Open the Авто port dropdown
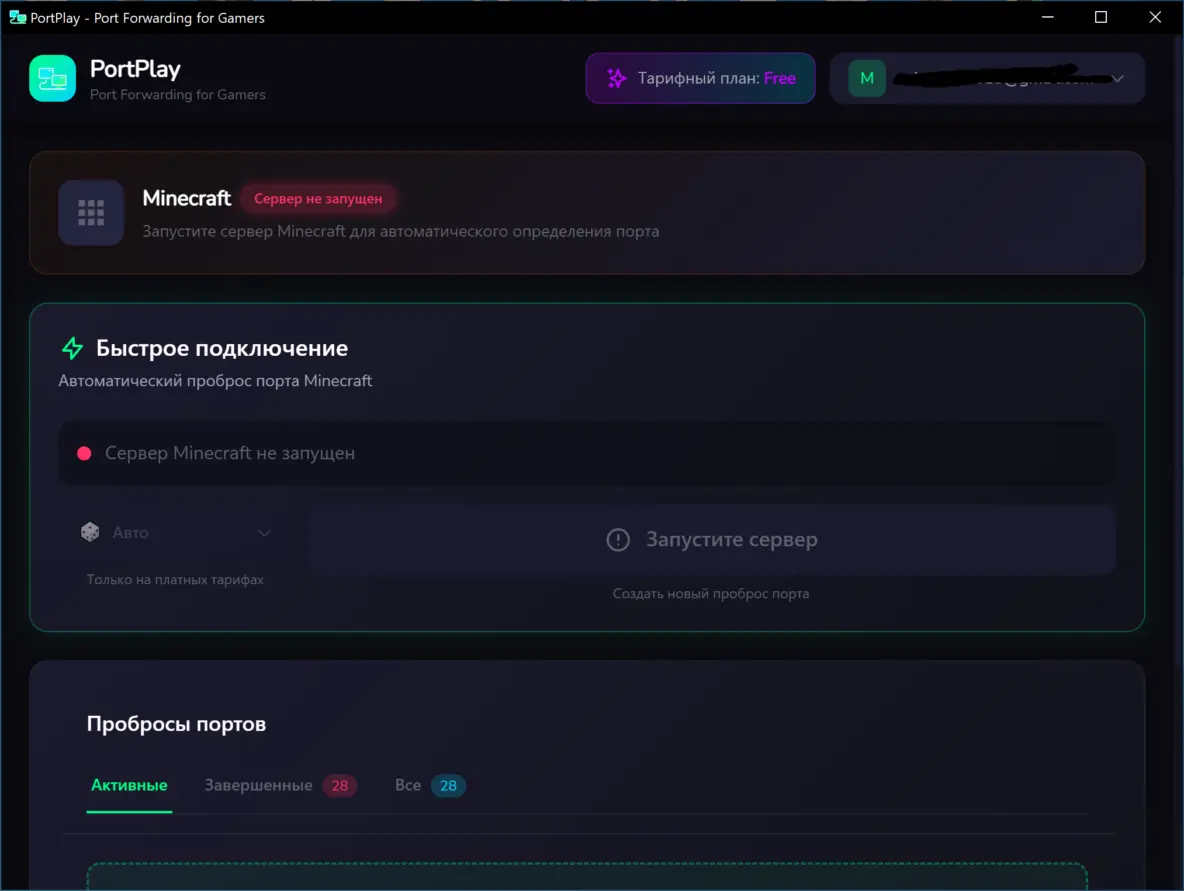 click(x=176, y=533)
